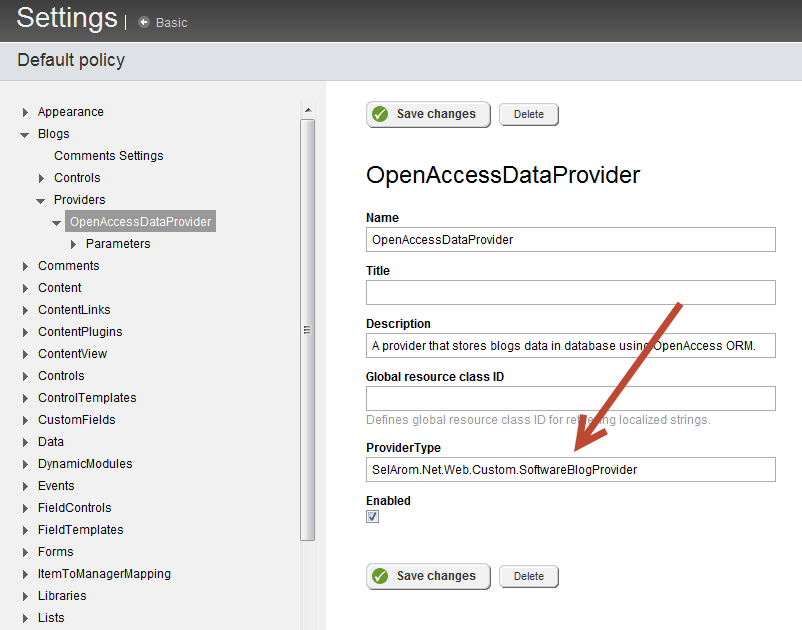Click the panel splitter grip handle
This screenshot has width=802, height=630.
[x=307, y=330]
